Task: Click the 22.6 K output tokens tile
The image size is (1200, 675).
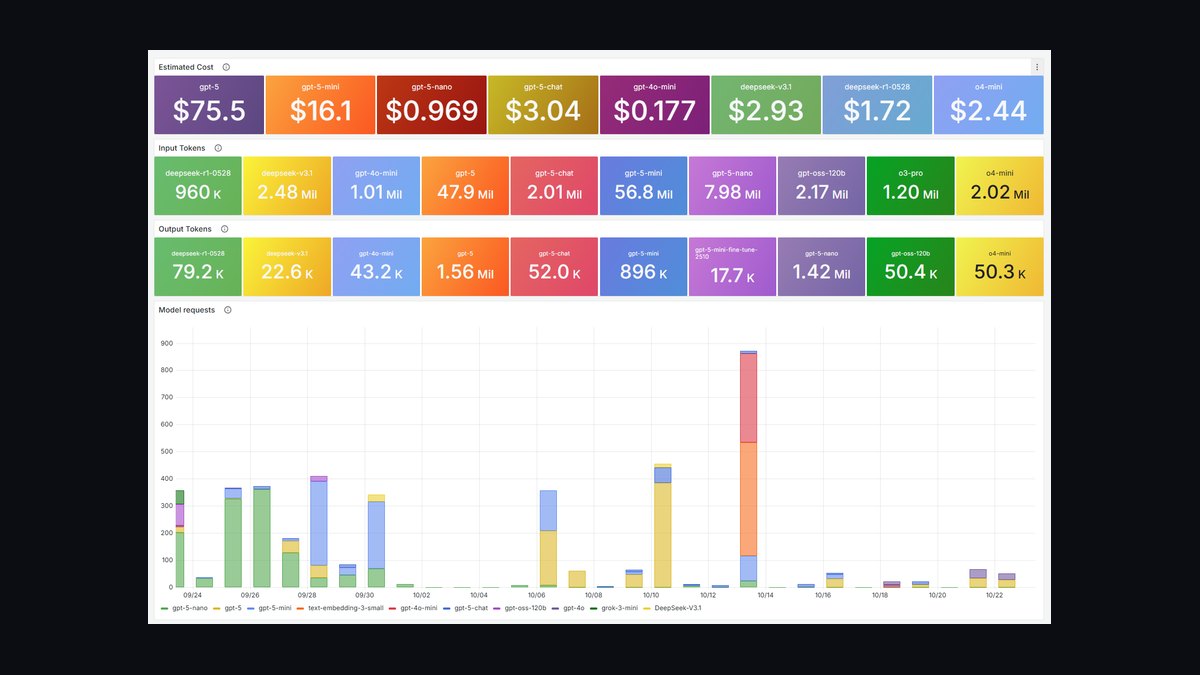Action: pos(287,267)
